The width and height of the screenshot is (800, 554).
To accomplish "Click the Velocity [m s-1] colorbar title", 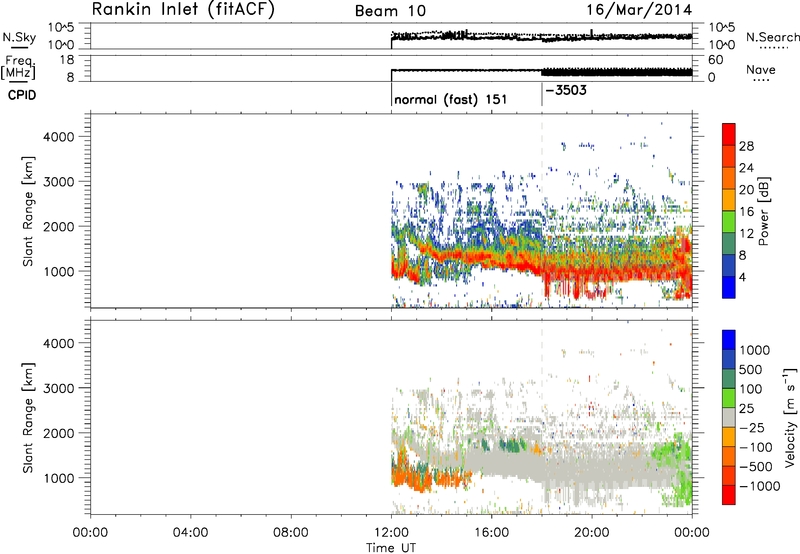I will pos(790,417).
